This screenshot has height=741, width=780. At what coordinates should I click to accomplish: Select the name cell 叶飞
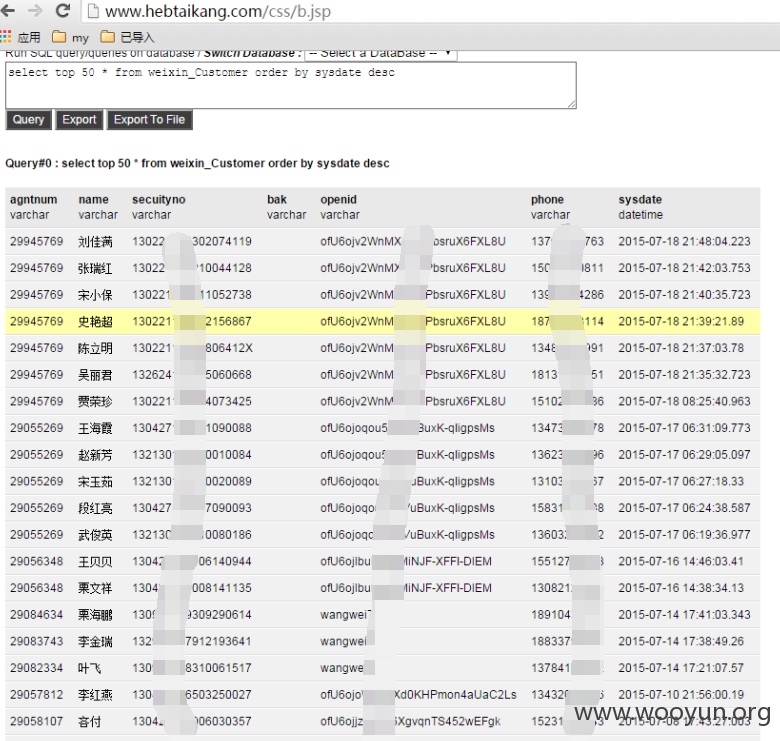[x=90, y=668]
